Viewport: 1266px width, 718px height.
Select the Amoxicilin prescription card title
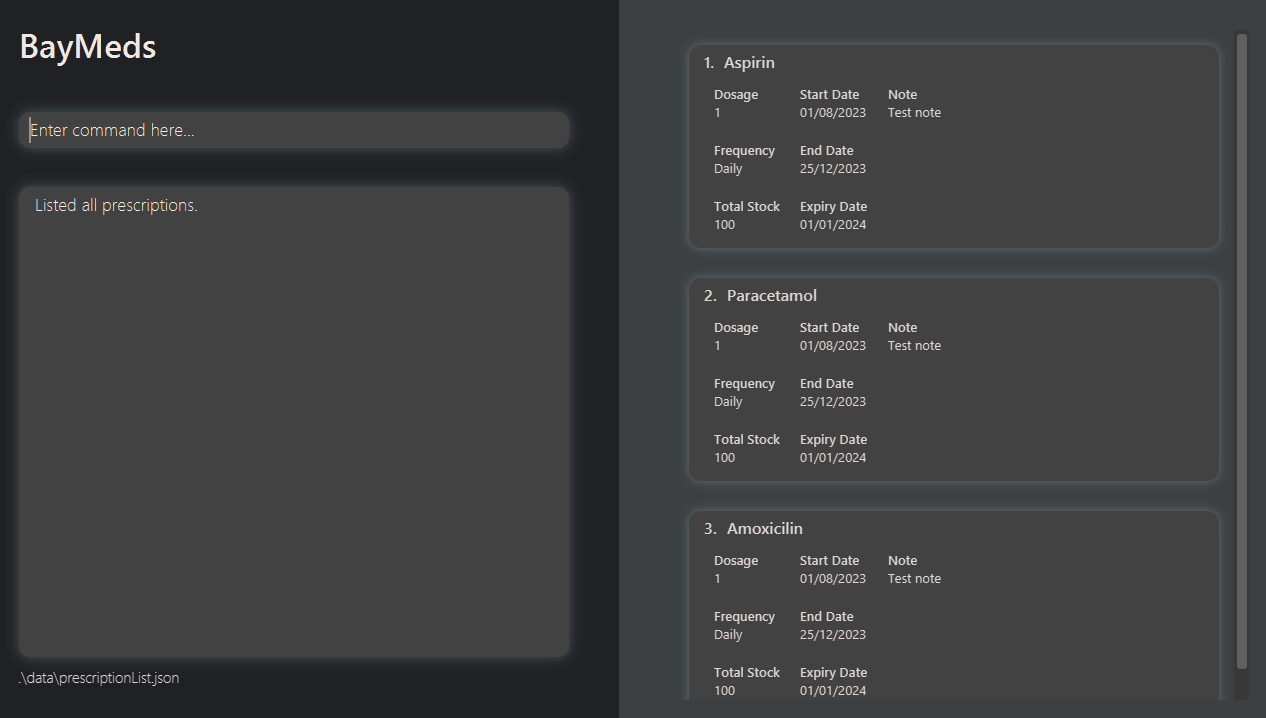coord(765,529)
